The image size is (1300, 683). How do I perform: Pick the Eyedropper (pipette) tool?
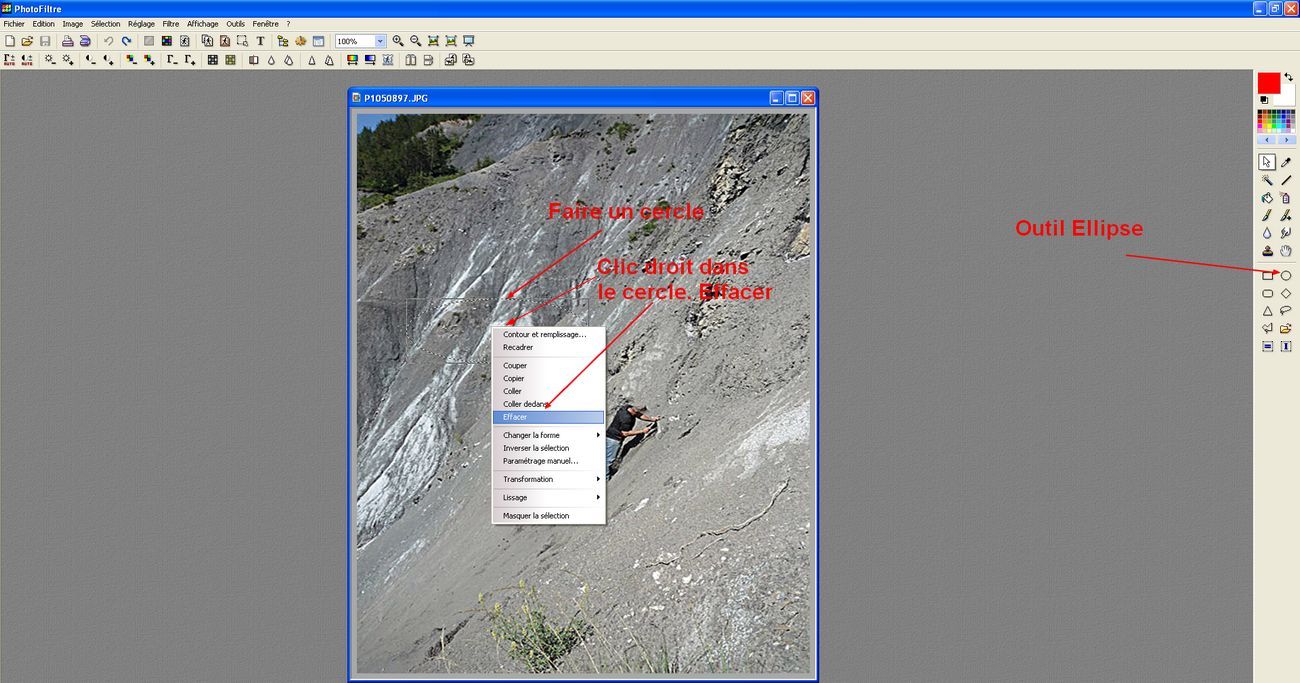tap(1286, 162)
